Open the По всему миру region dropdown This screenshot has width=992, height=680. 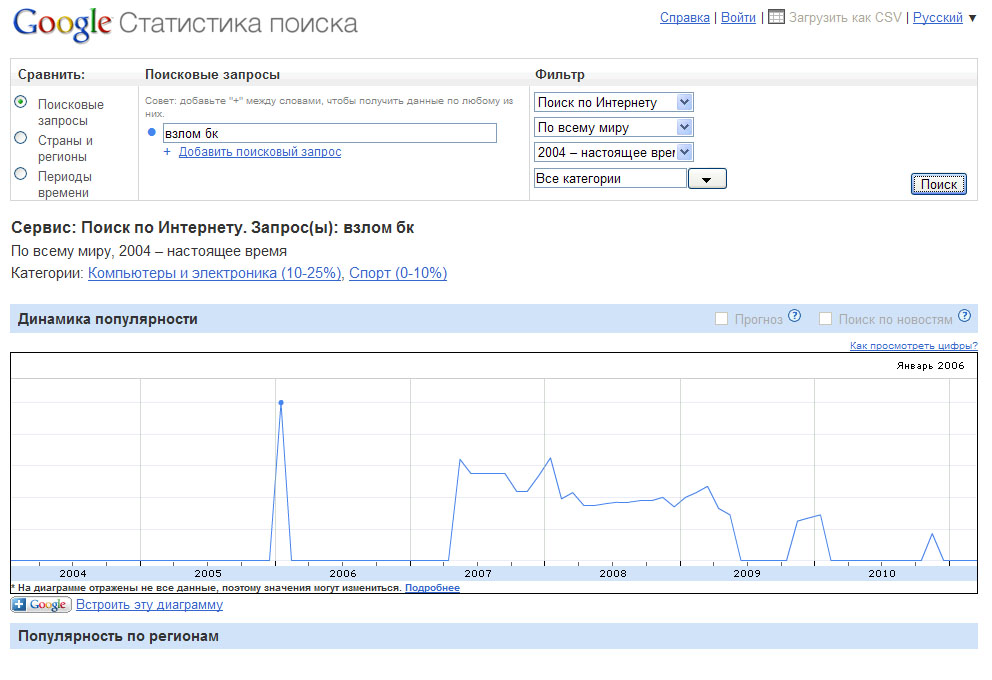coord(614,127)
